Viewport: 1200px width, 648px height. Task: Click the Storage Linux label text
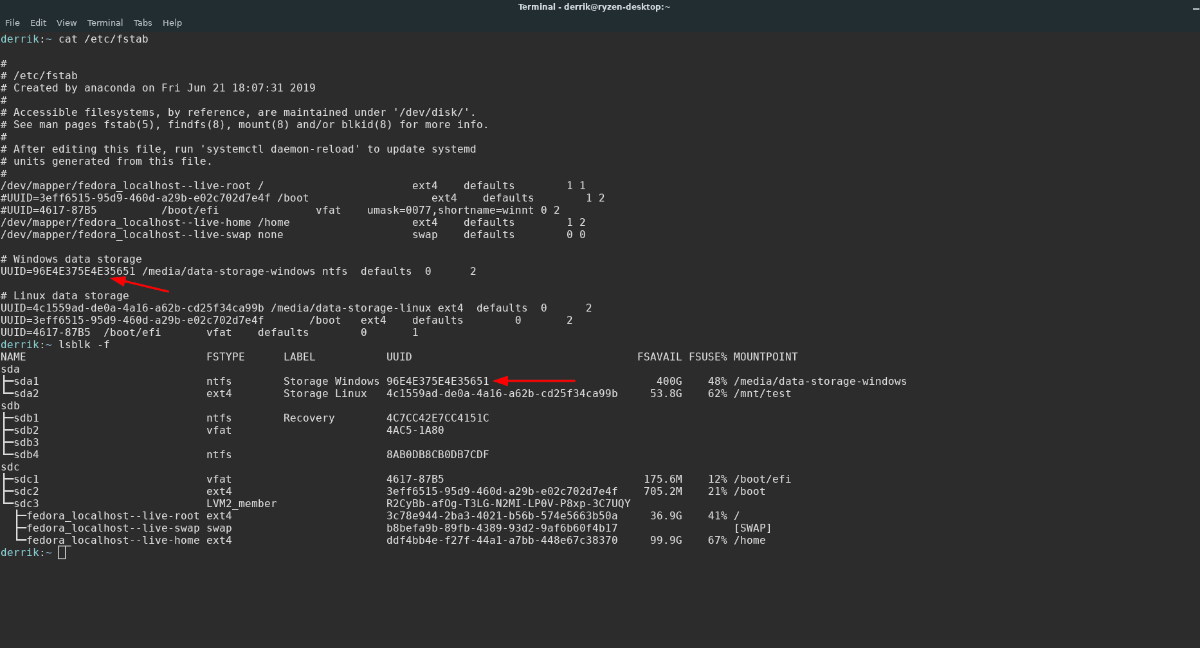pos(325,393)
